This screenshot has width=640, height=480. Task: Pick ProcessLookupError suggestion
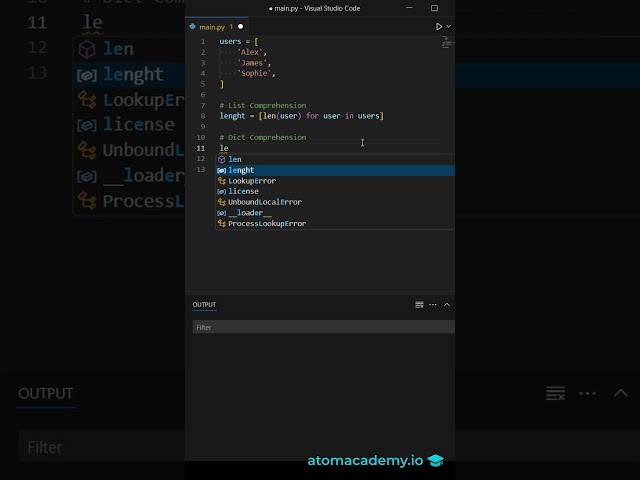point(335,223)
